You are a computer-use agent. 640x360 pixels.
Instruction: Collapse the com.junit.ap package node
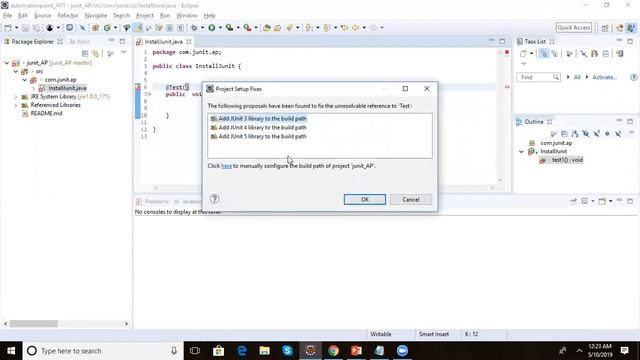pyautogui.click(x=24, y=80)
